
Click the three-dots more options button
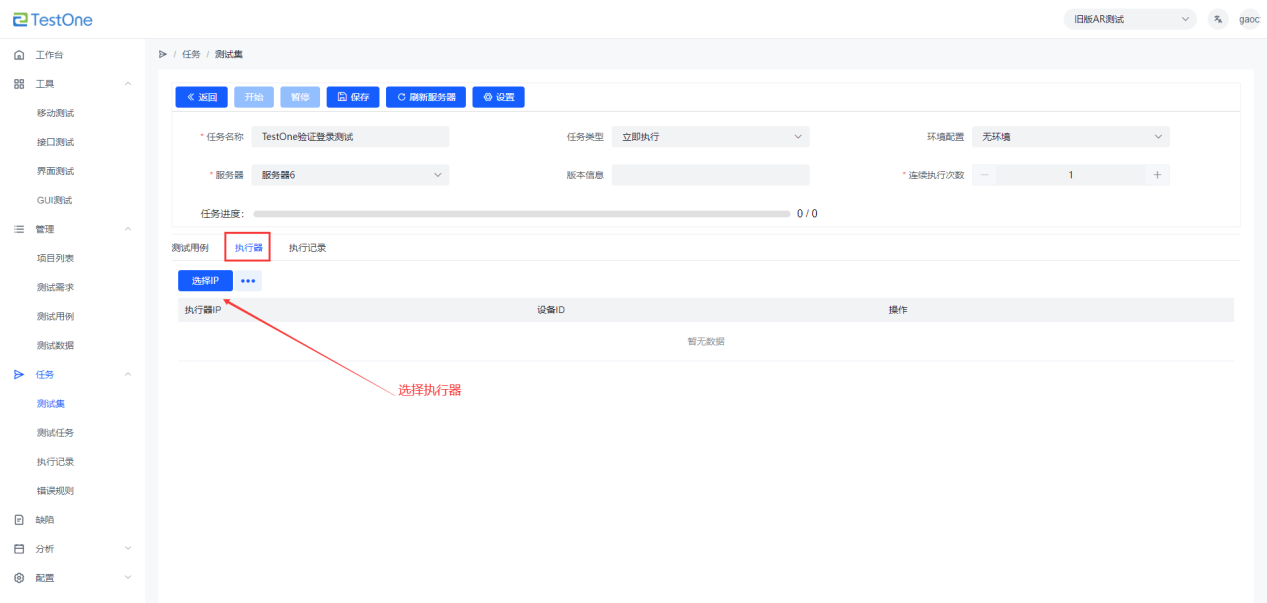click(x=248, y=281)
